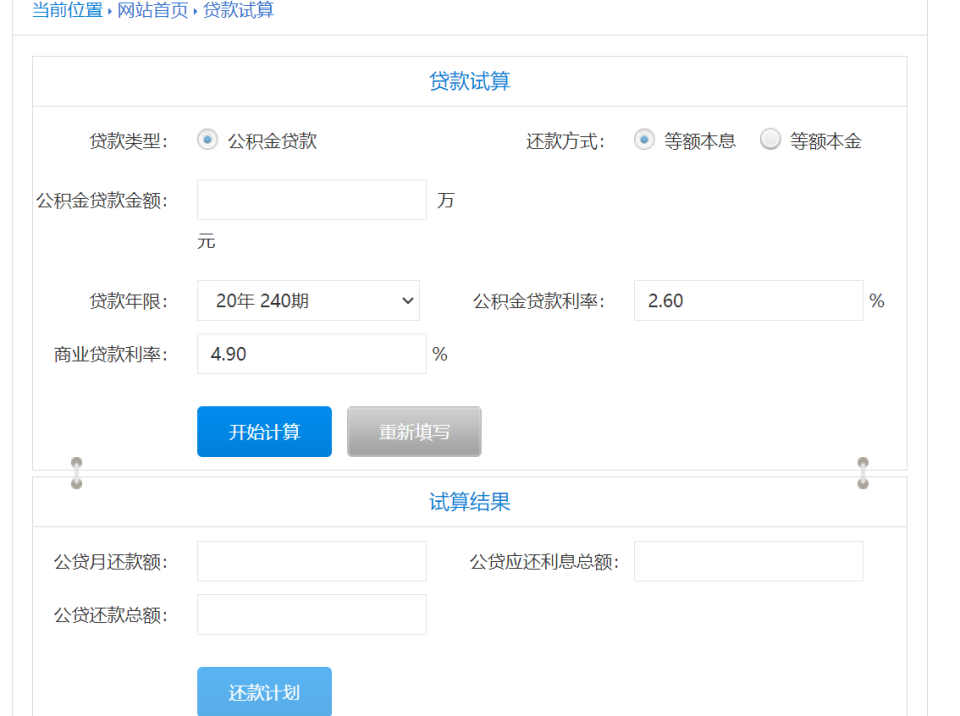Choose the 等额本息 repayment method
The width and height of the screenshot is (960, 716).
(644, 139)
